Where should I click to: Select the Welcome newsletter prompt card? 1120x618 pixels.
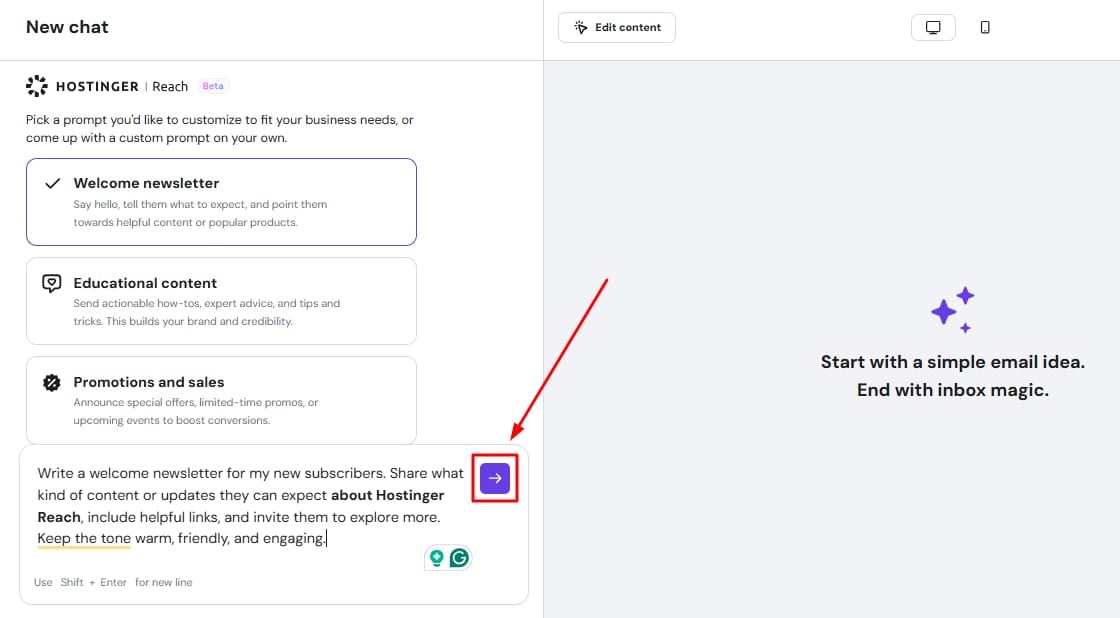221,202
